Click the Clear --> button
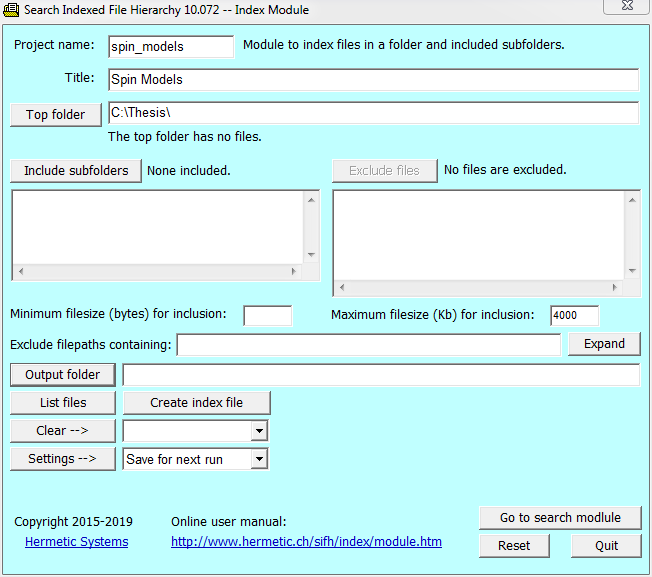 pos(63,431)
